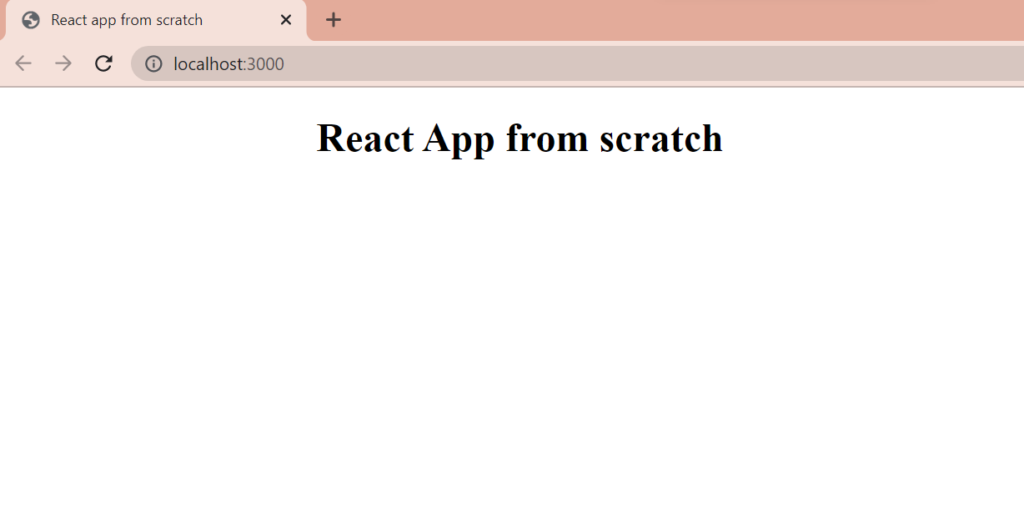
Task: Close the React app from scratch tab
Action: pyautogui.click(x=285, y=20)
